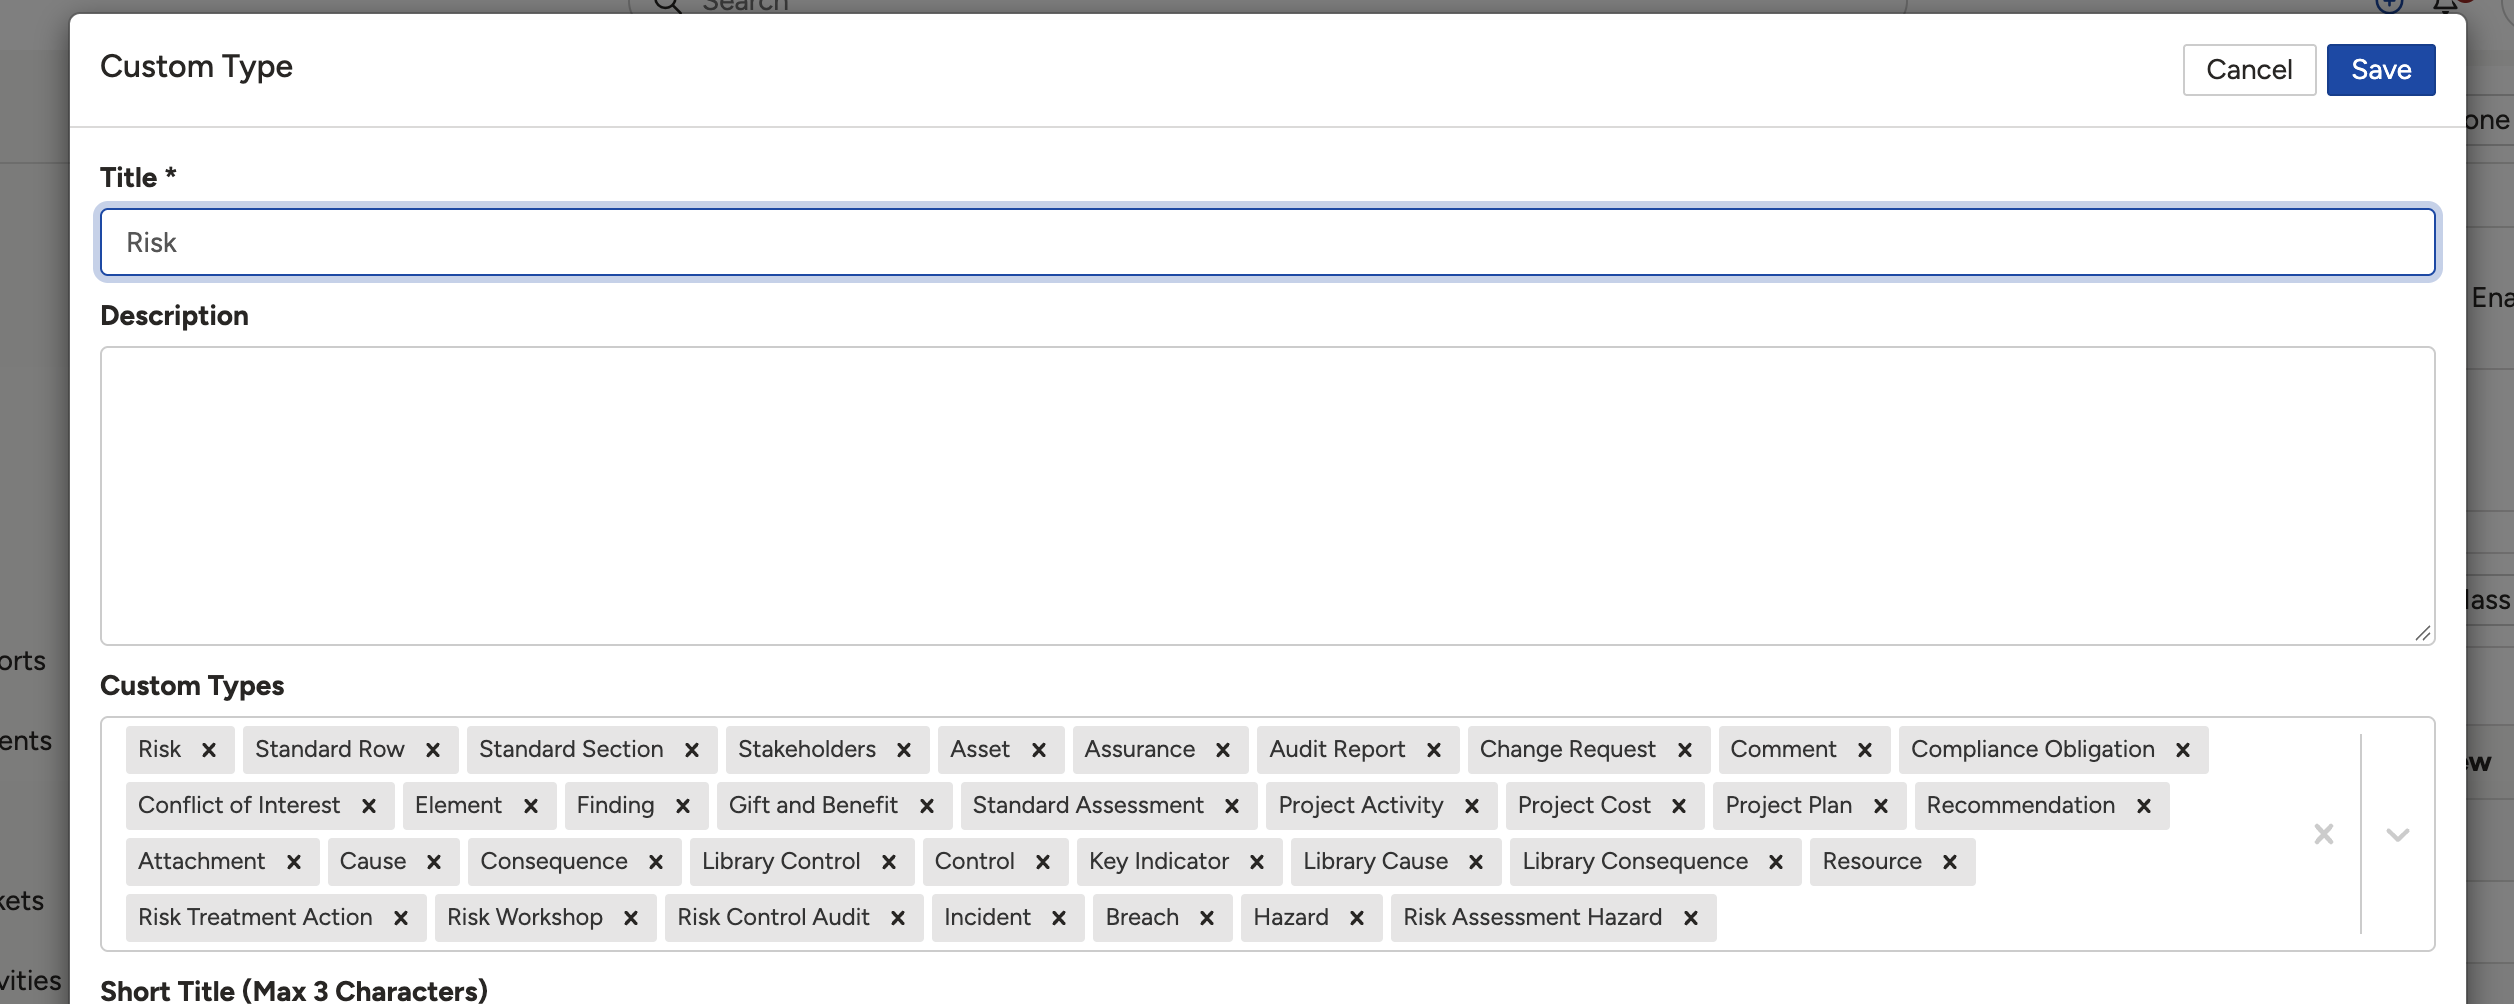Save the Custom Type
Viewport: 2514px width, 1004px height.
pos(2381,70)
